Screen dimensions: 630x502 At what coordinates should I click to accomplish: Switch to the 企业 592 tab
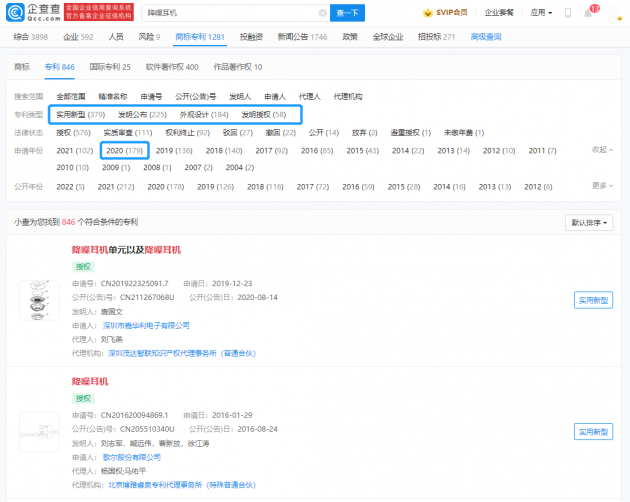point(78,37)
